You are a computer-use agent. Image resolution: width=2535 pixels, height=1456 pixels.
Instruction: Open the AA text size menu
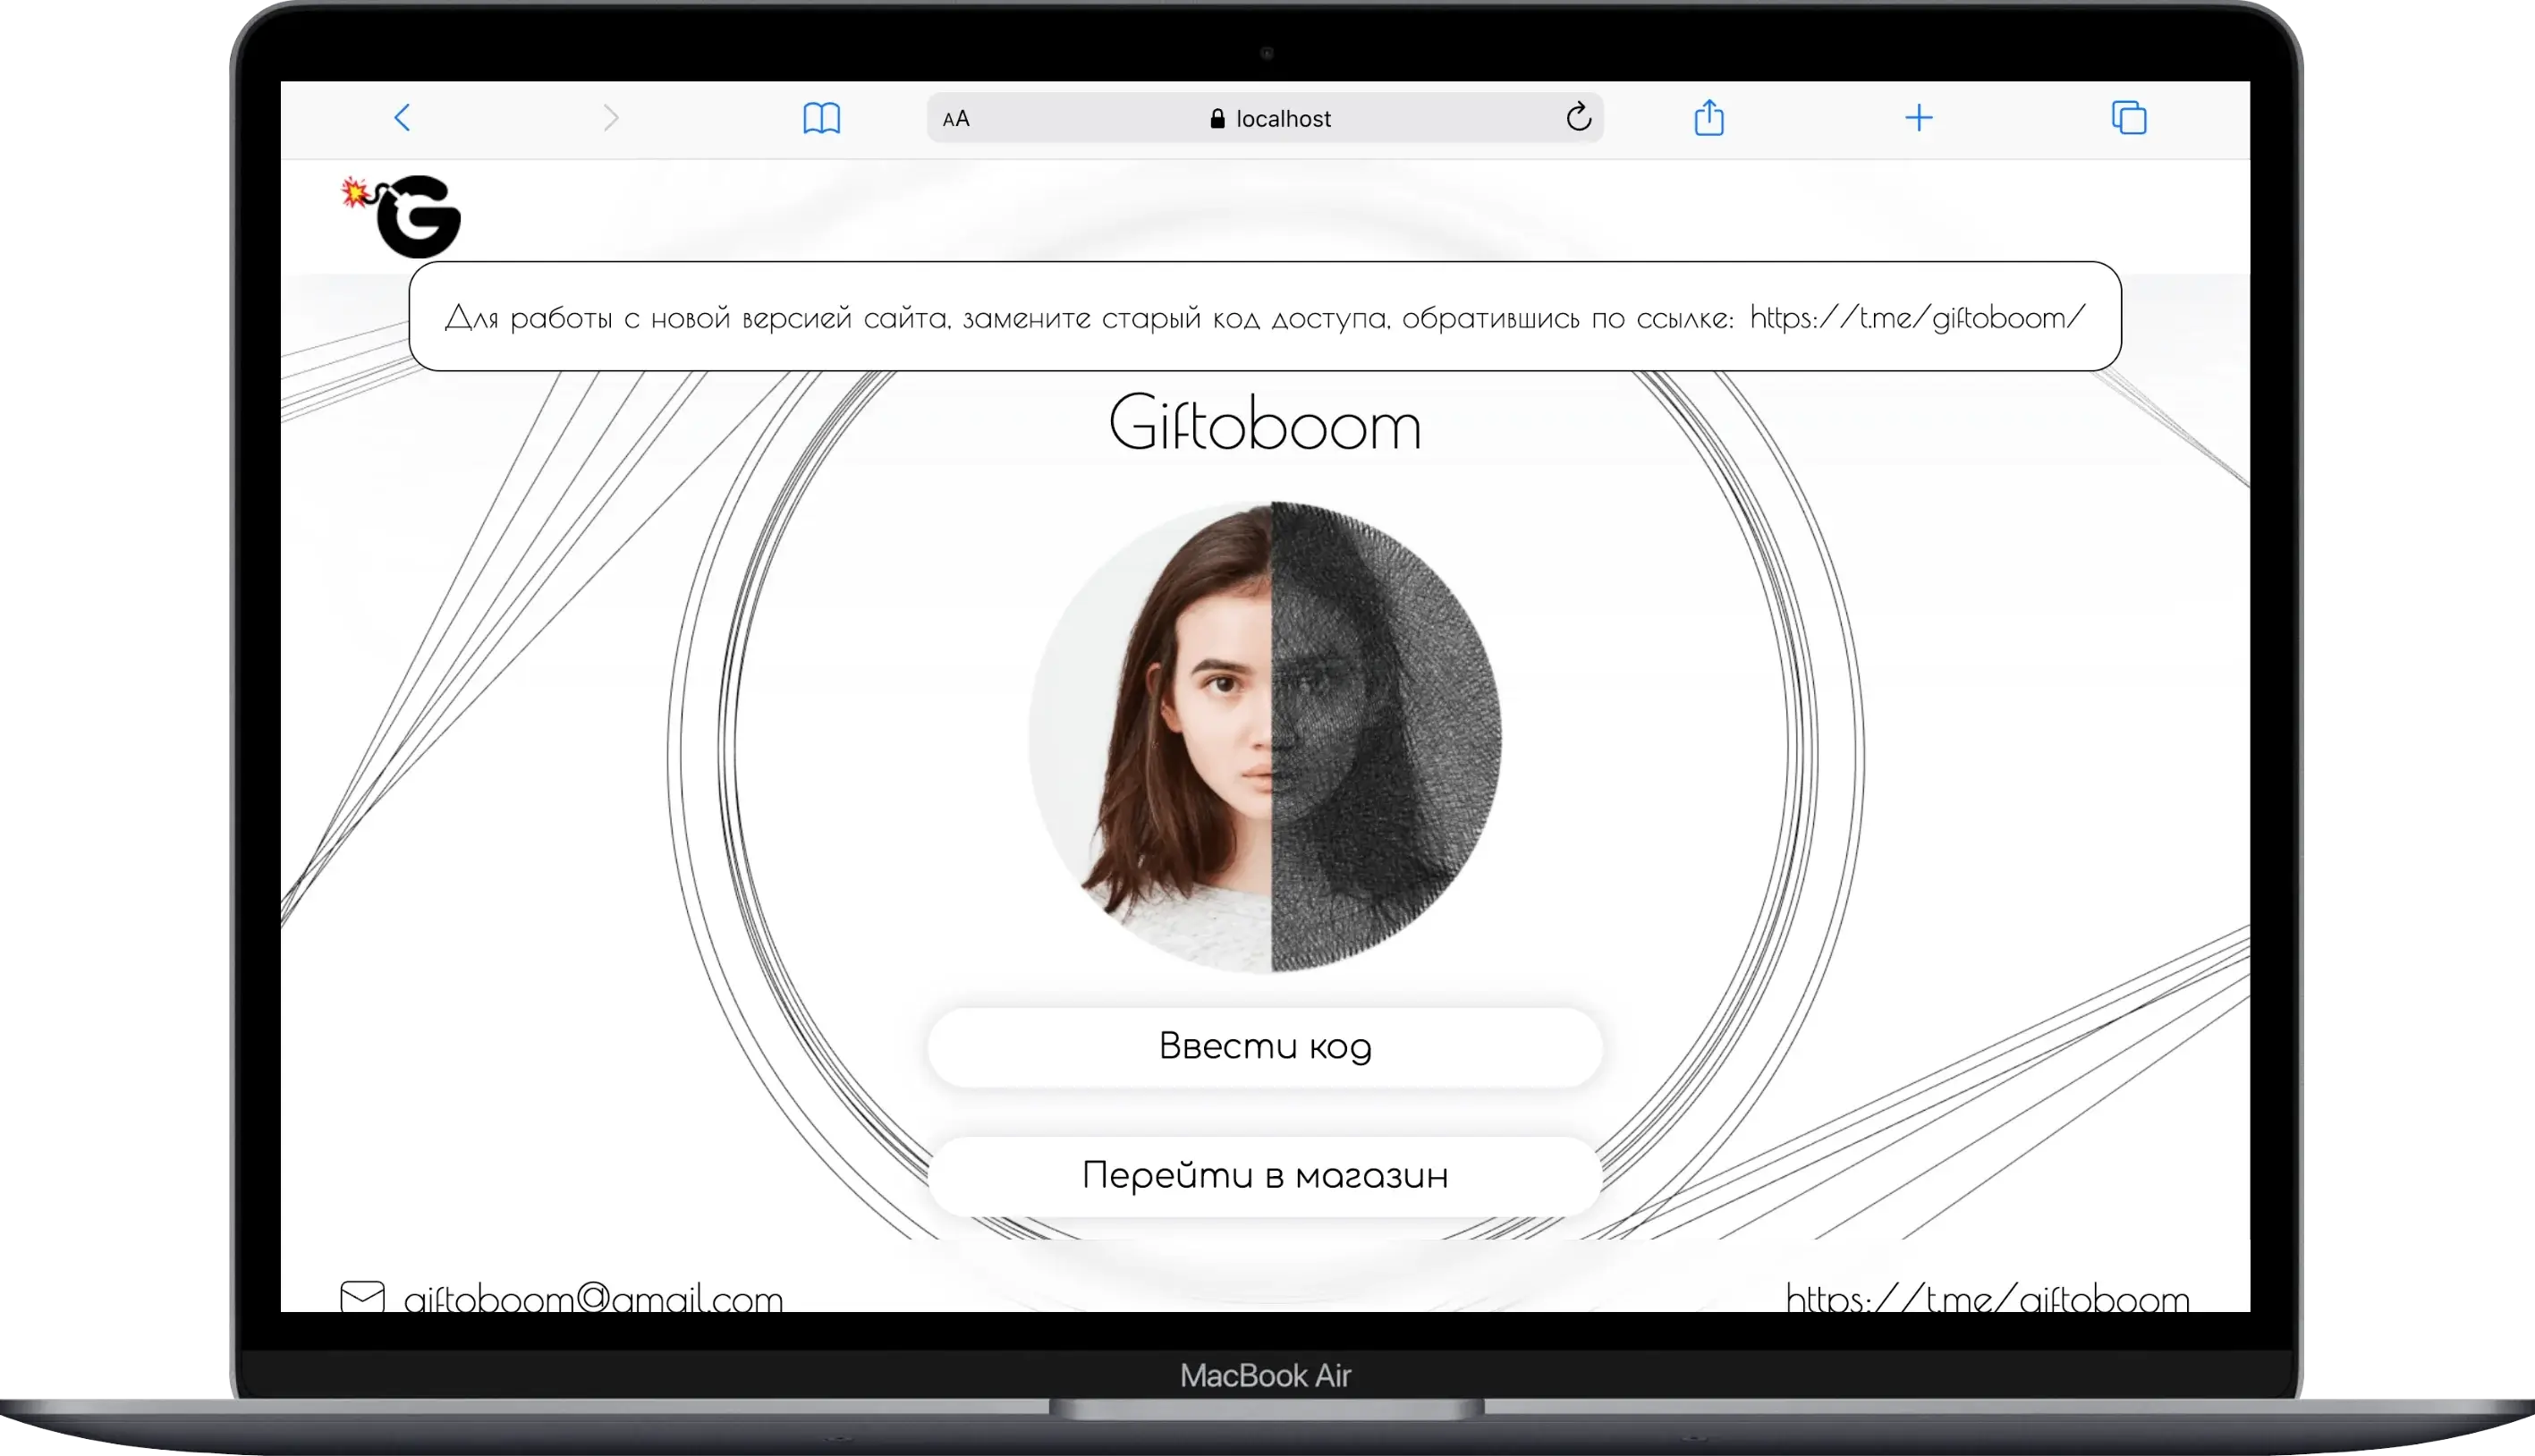point(956,119)
